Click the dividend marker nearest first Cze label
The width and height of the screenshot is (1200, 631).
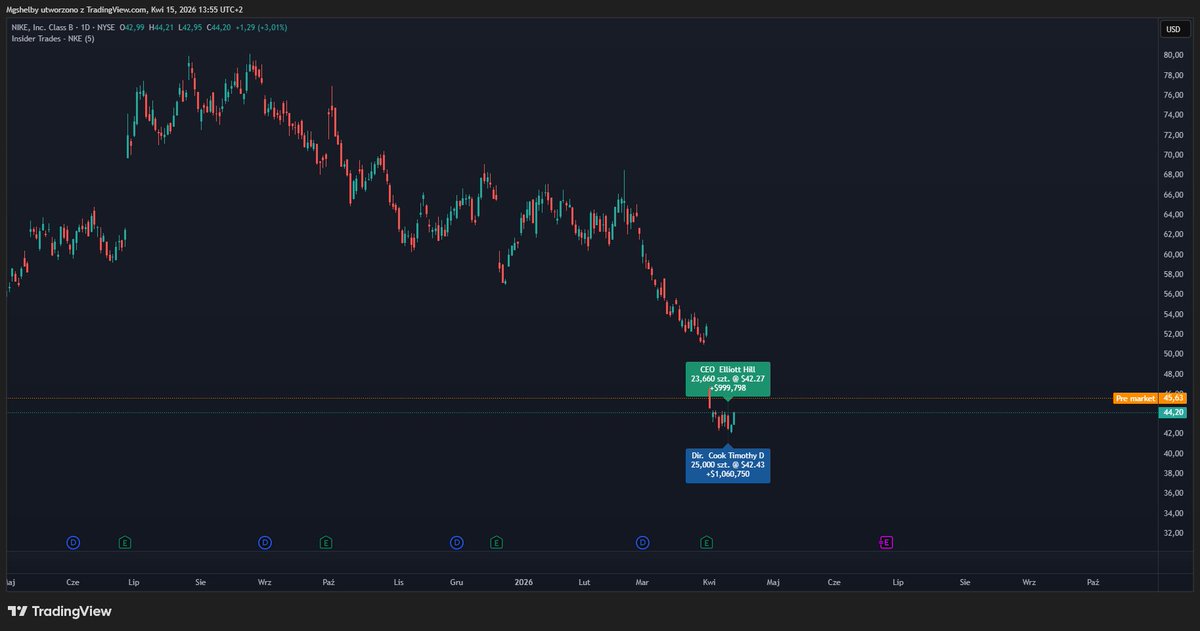[73, 542]
